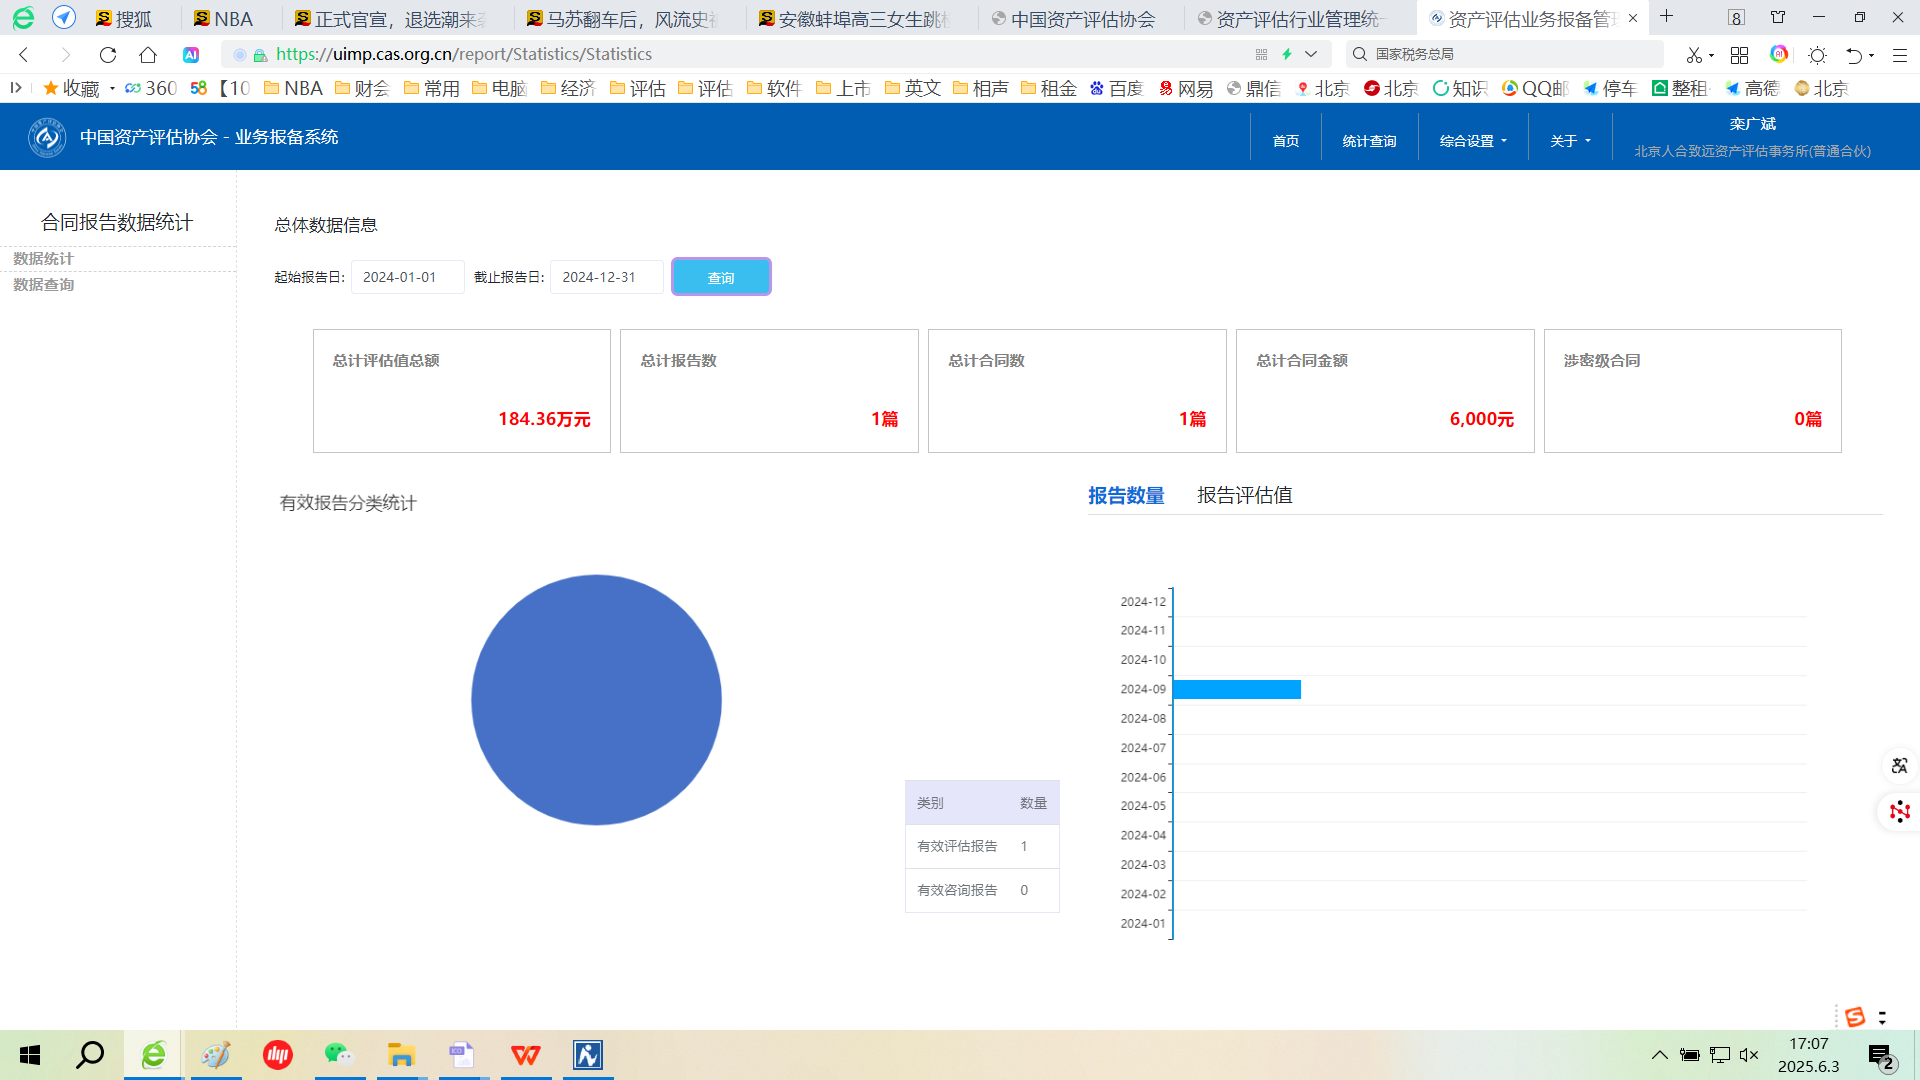Click the browser home icon
1920x1080 pixels.
click(x=148, y=55)
